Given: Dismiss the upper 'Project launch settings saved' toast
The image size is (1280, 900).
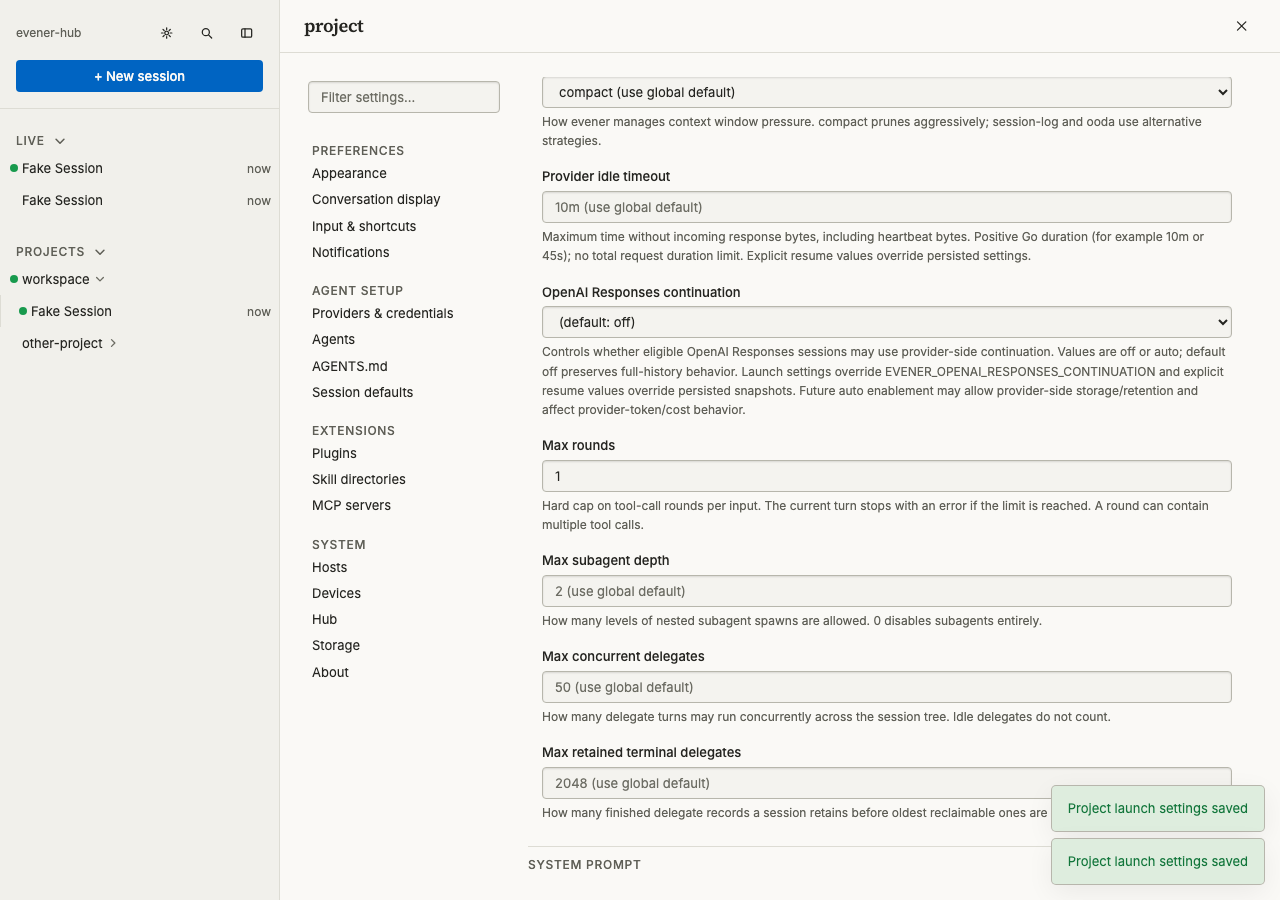Looking at the screenshot, I should pos(1157,808).
